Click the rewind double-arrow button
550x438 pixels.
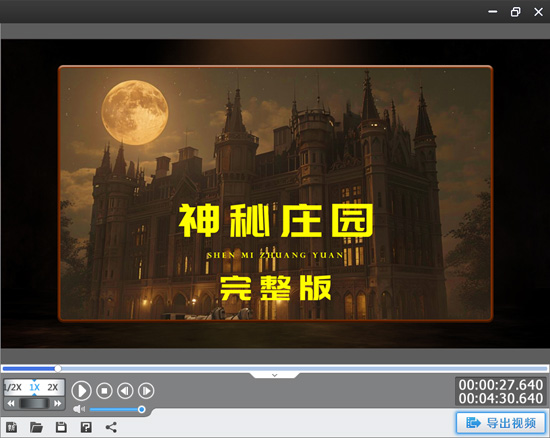pos(11,403)
